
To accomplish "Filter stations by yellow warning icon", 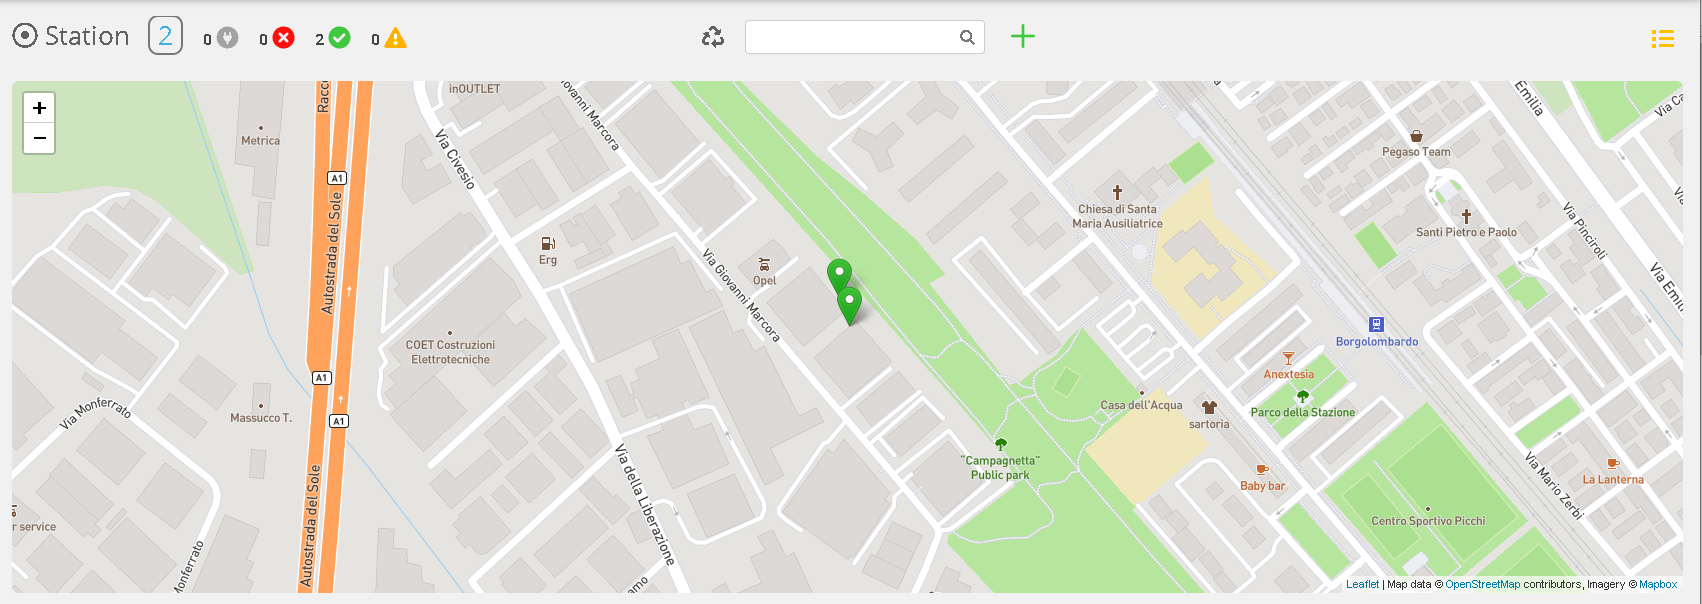I will click(396, 38).
